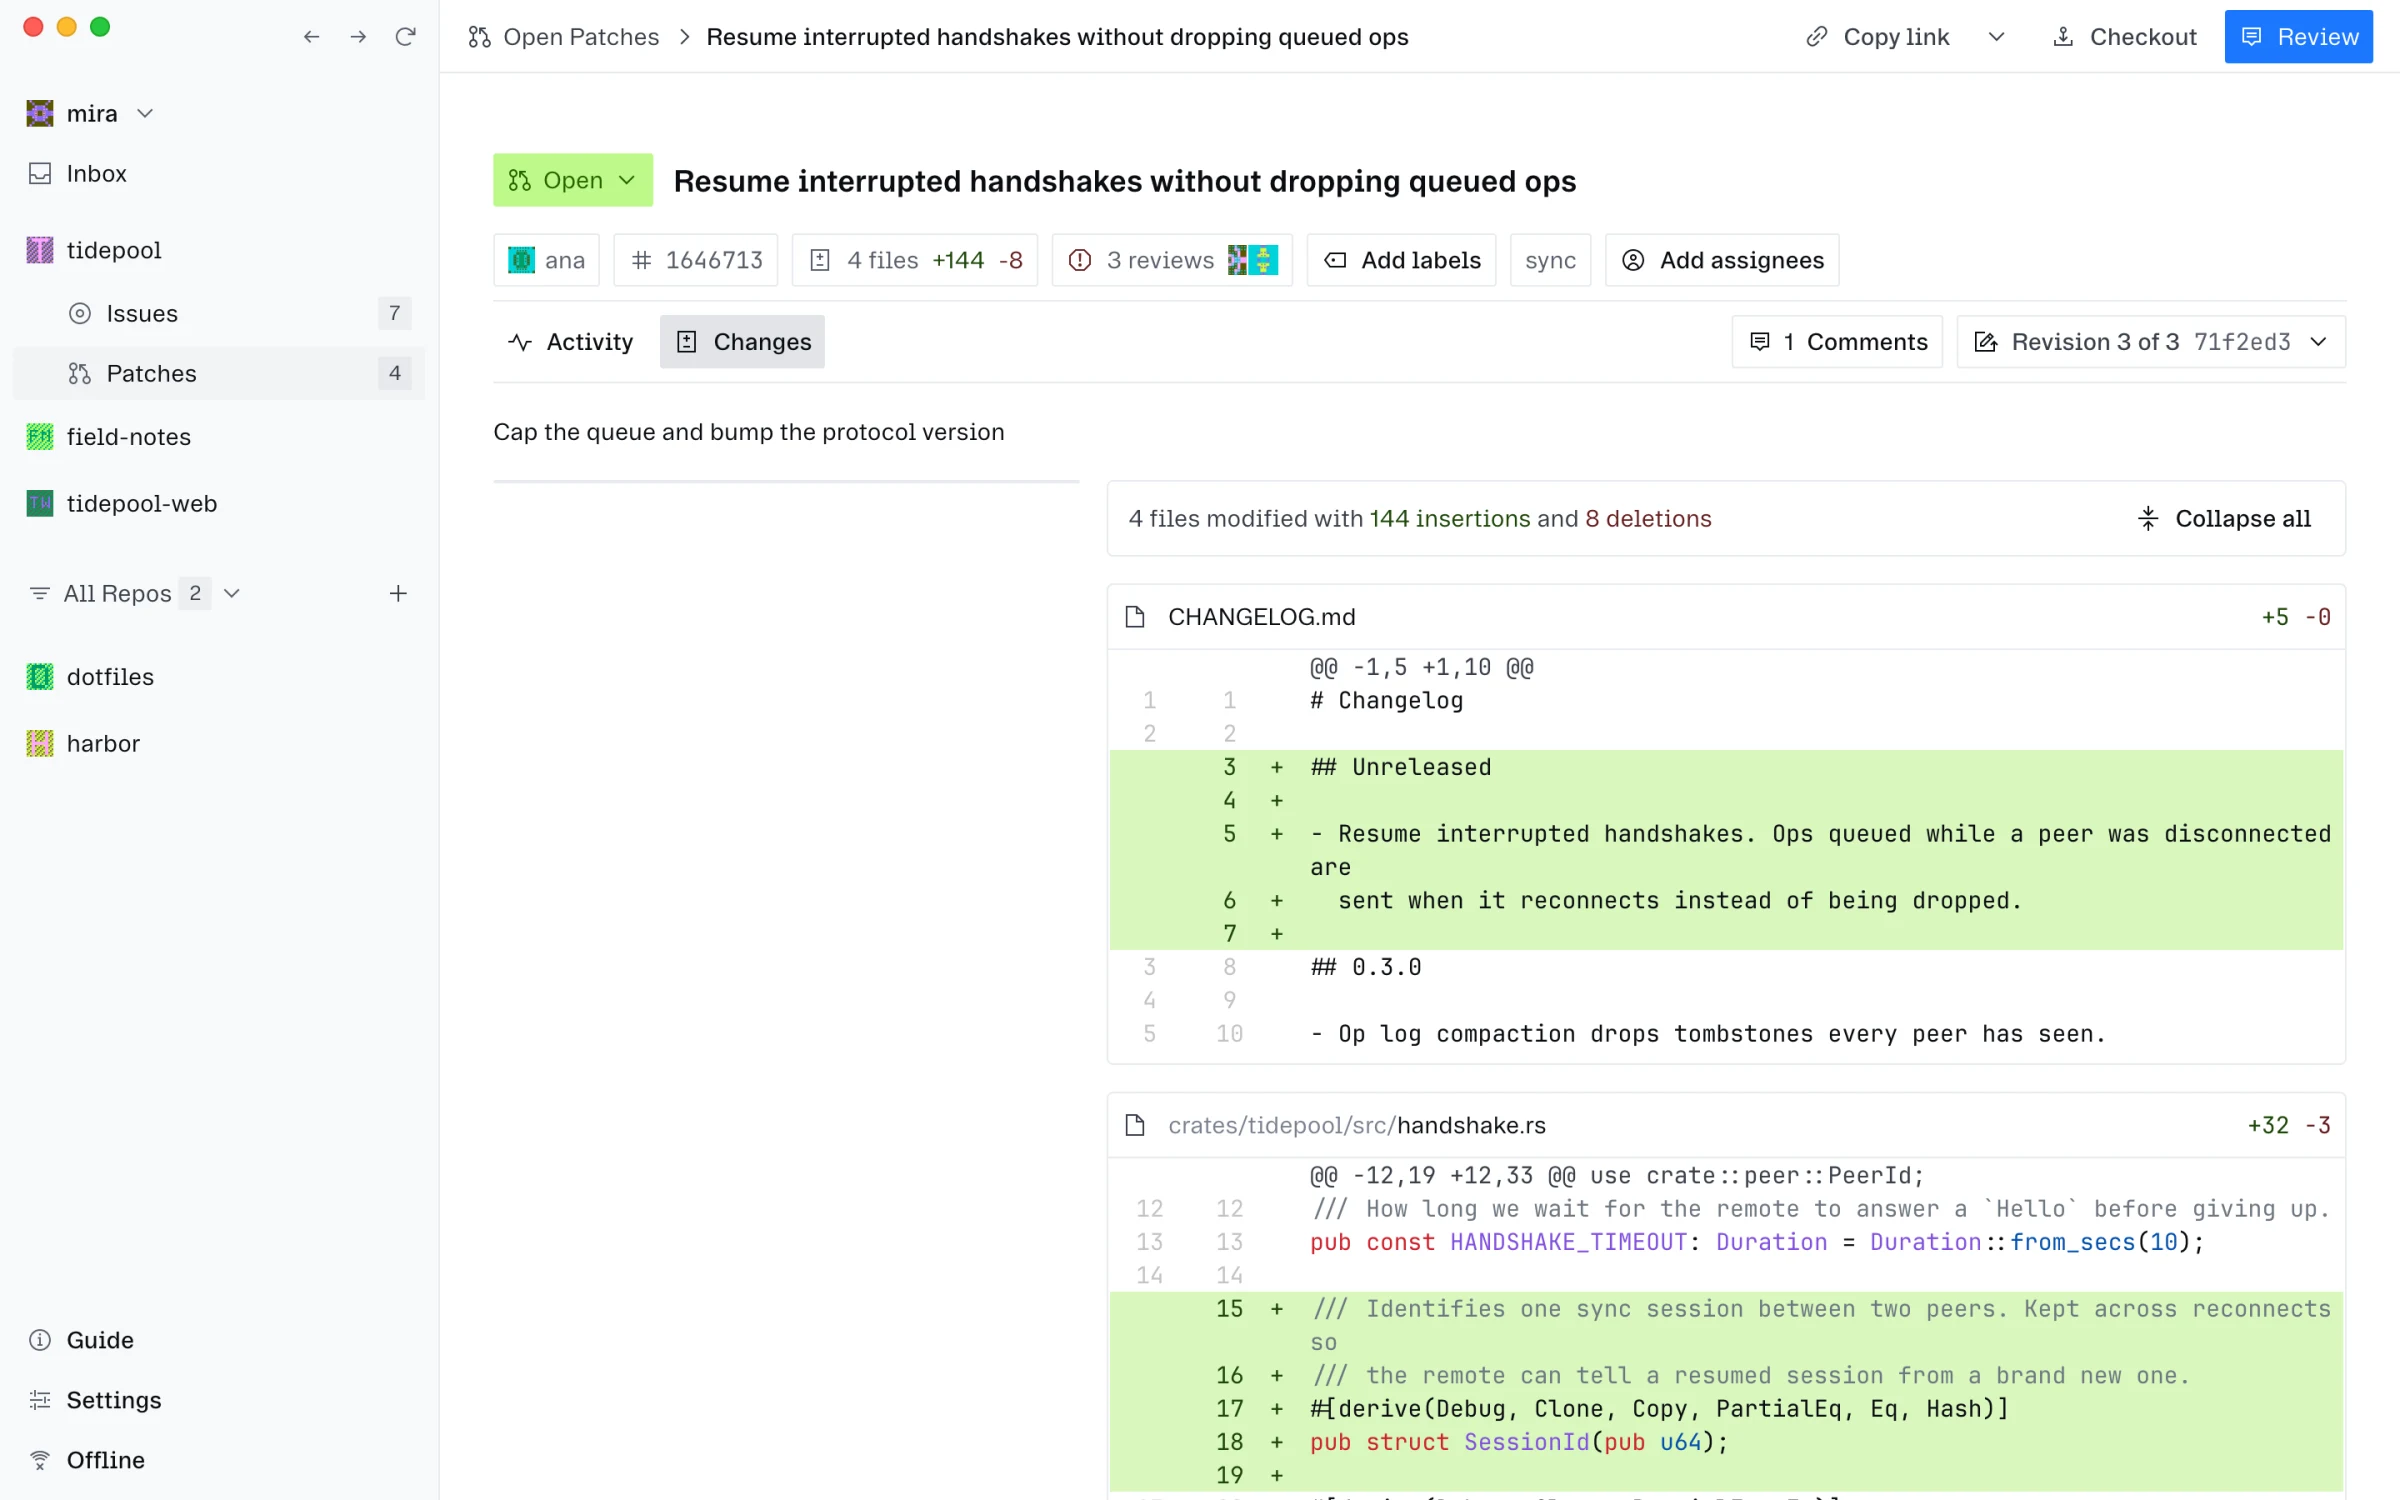This screenshot has width=2400, height=1500.
Task: Open the Inbox in the sidebar
Action: tap(219, 174)
